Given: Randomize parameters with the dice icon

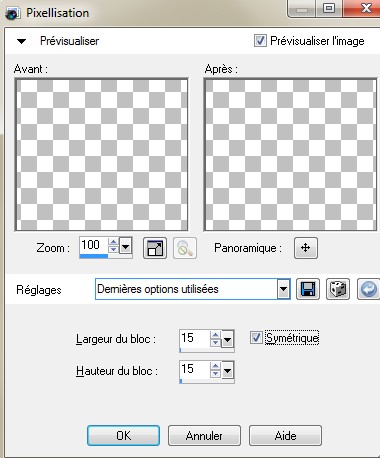Looking at the screenshot, I should [x=338, y=289].
